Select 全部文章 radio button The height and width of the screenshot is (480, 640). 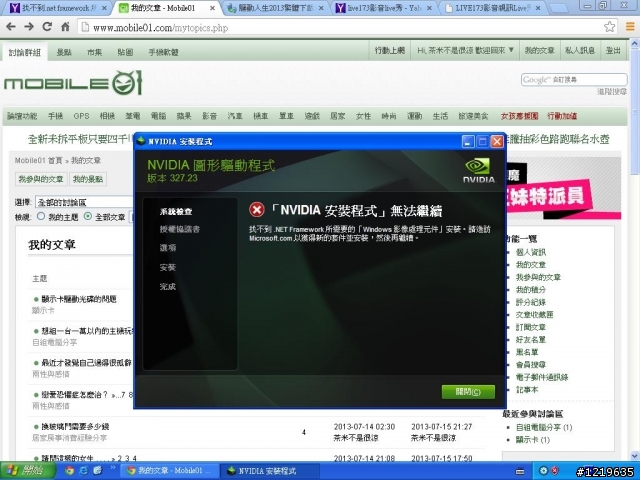tap(87, 216)
